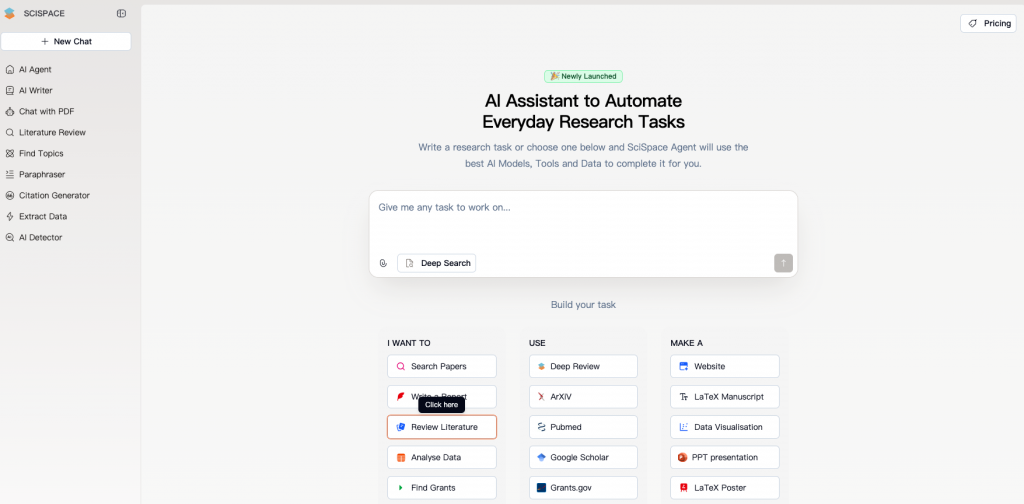Image resolution: width=1024 pixels, height=504 pixels.
Task: Select the Pubmed source
Action: click(583, 427)
